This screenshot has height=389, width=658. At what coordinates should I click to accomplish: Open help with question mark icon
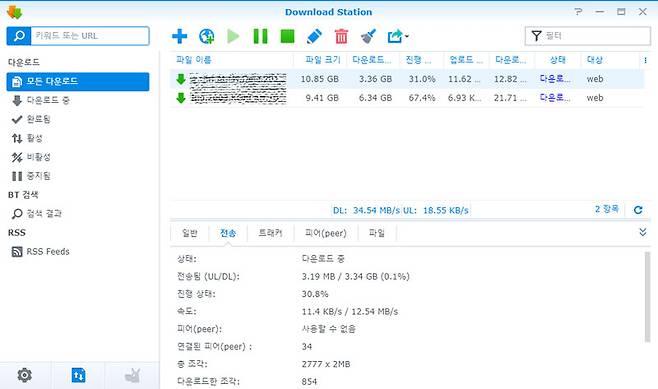(x=578, y=12)
